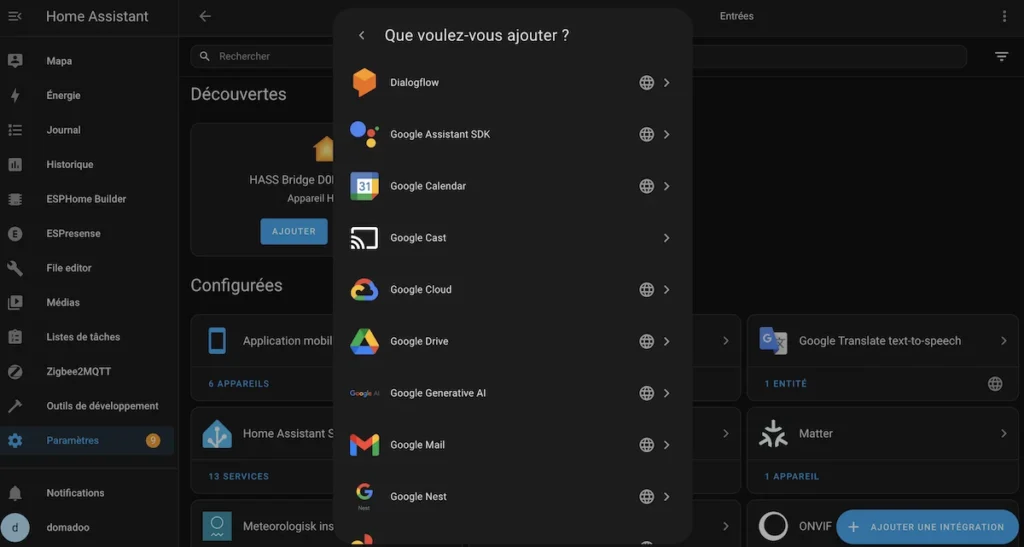Screen dimensions: 1024x547
Task: Click the Application mobile phone icon
Action: [x=217, y=341]
